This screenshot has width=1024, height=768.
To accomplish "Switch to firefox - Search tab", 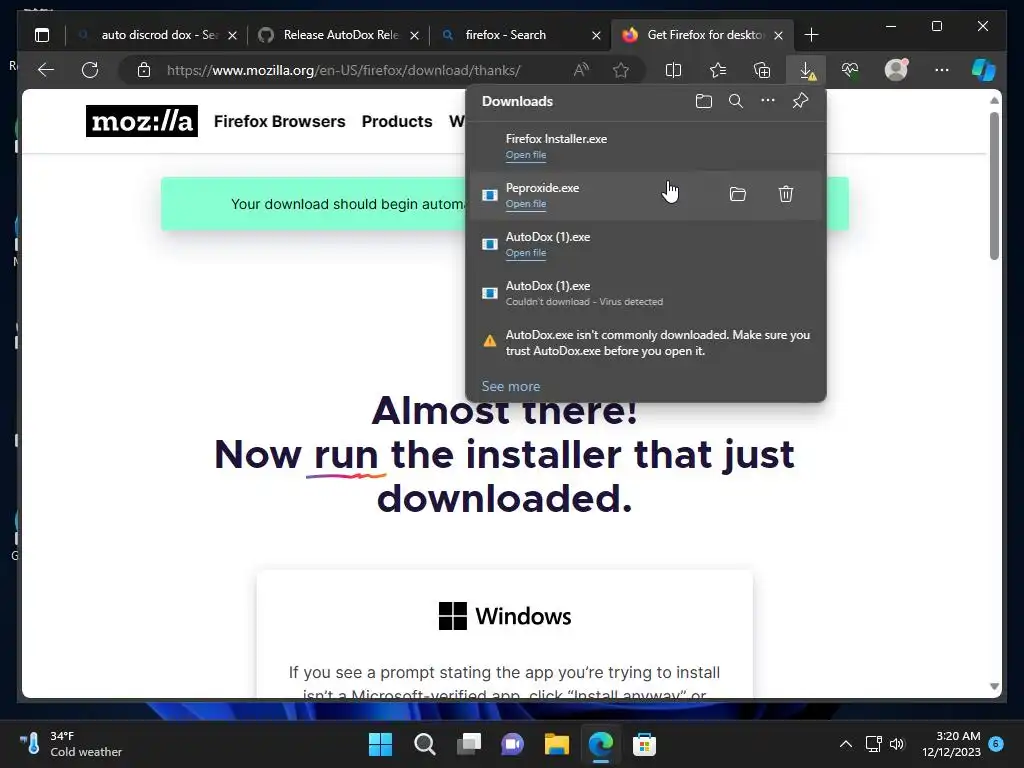I will tap(520, 35).
